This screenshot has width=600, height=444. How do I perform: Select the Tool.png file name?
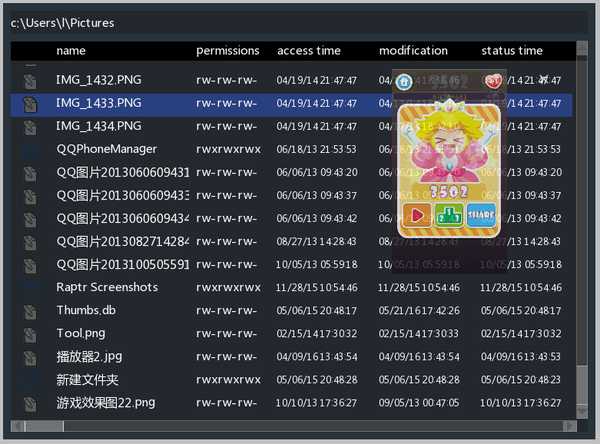(81, 334)
